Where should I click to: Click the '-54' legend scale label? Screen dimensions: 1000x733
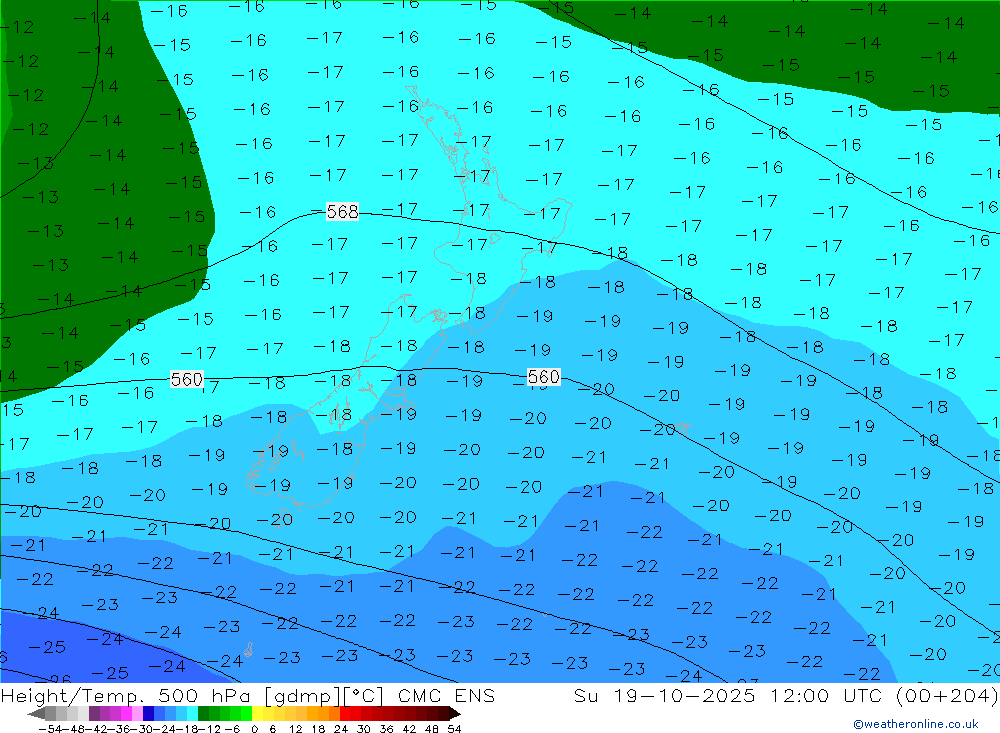[x=50, y=729]
